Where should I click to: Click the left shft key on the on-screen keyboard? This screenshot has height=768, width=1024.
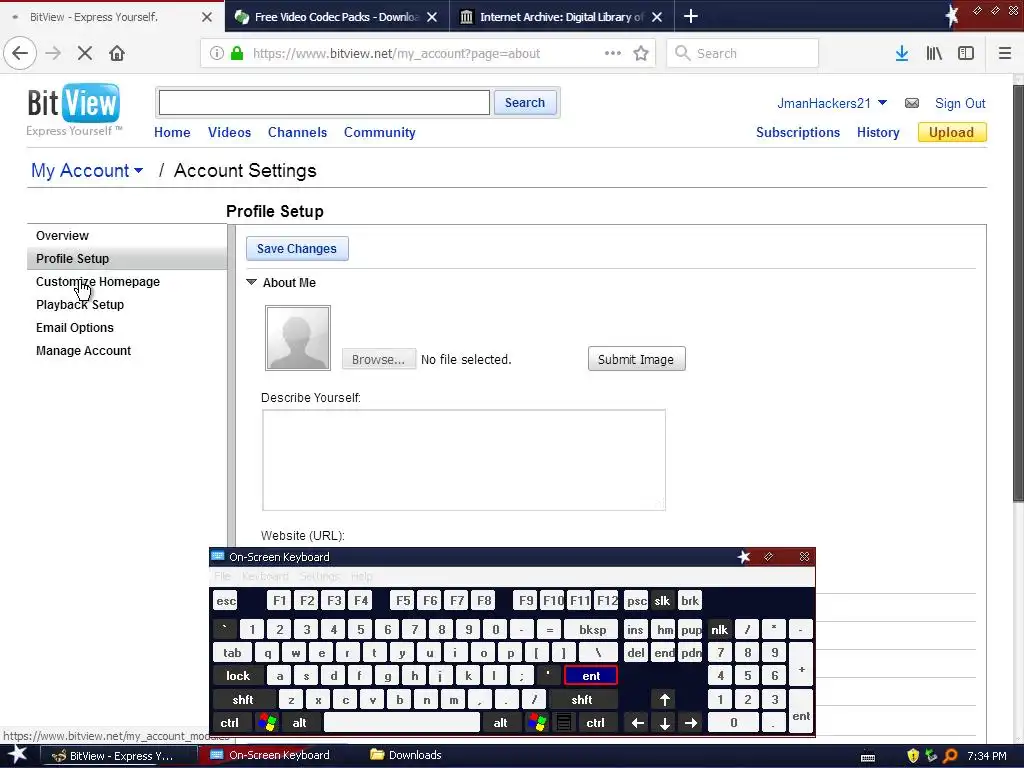pos(243,699)
